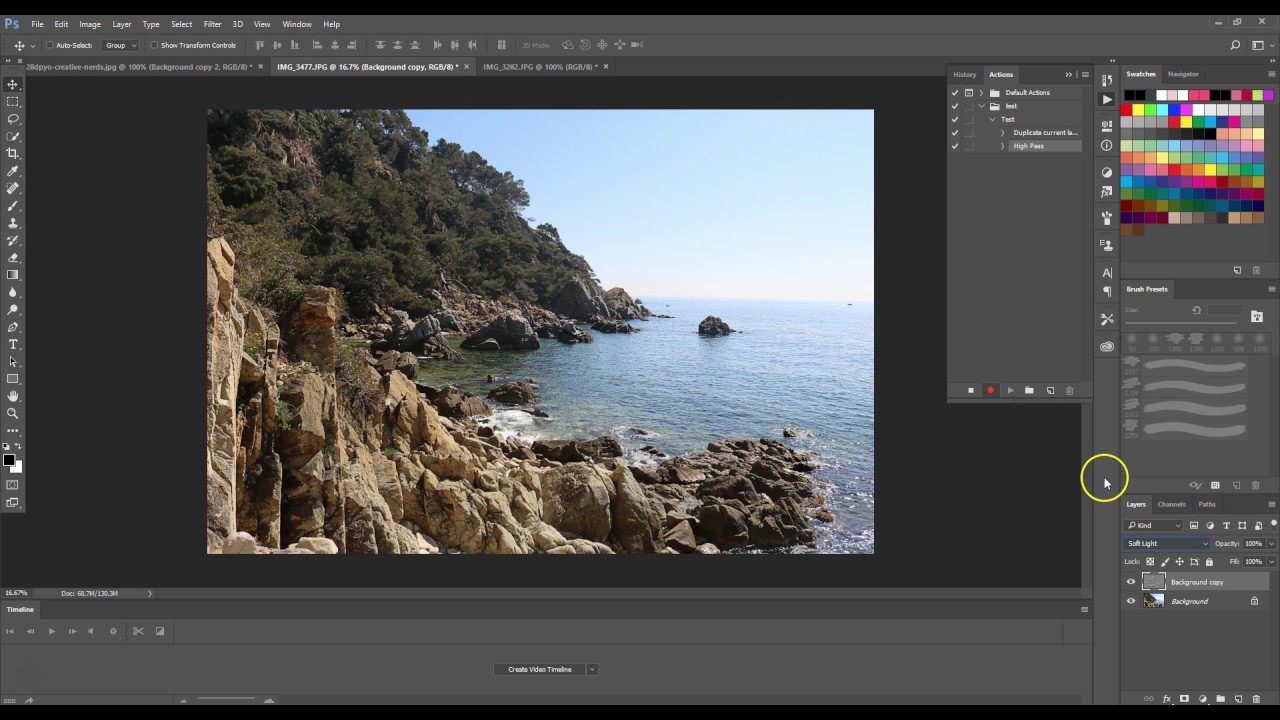Switch to the IMG_3282.JPG document tab
Image resolution: width=1280 pixels, height=720 pixels.
pyautogui.click(x=538, y=67)
